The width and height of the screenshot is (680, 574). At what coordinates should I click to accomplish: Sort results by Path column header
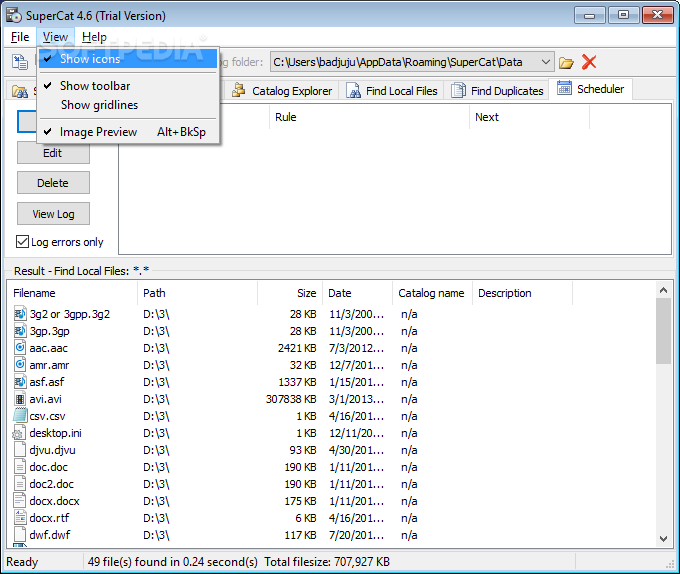point(197,293)
